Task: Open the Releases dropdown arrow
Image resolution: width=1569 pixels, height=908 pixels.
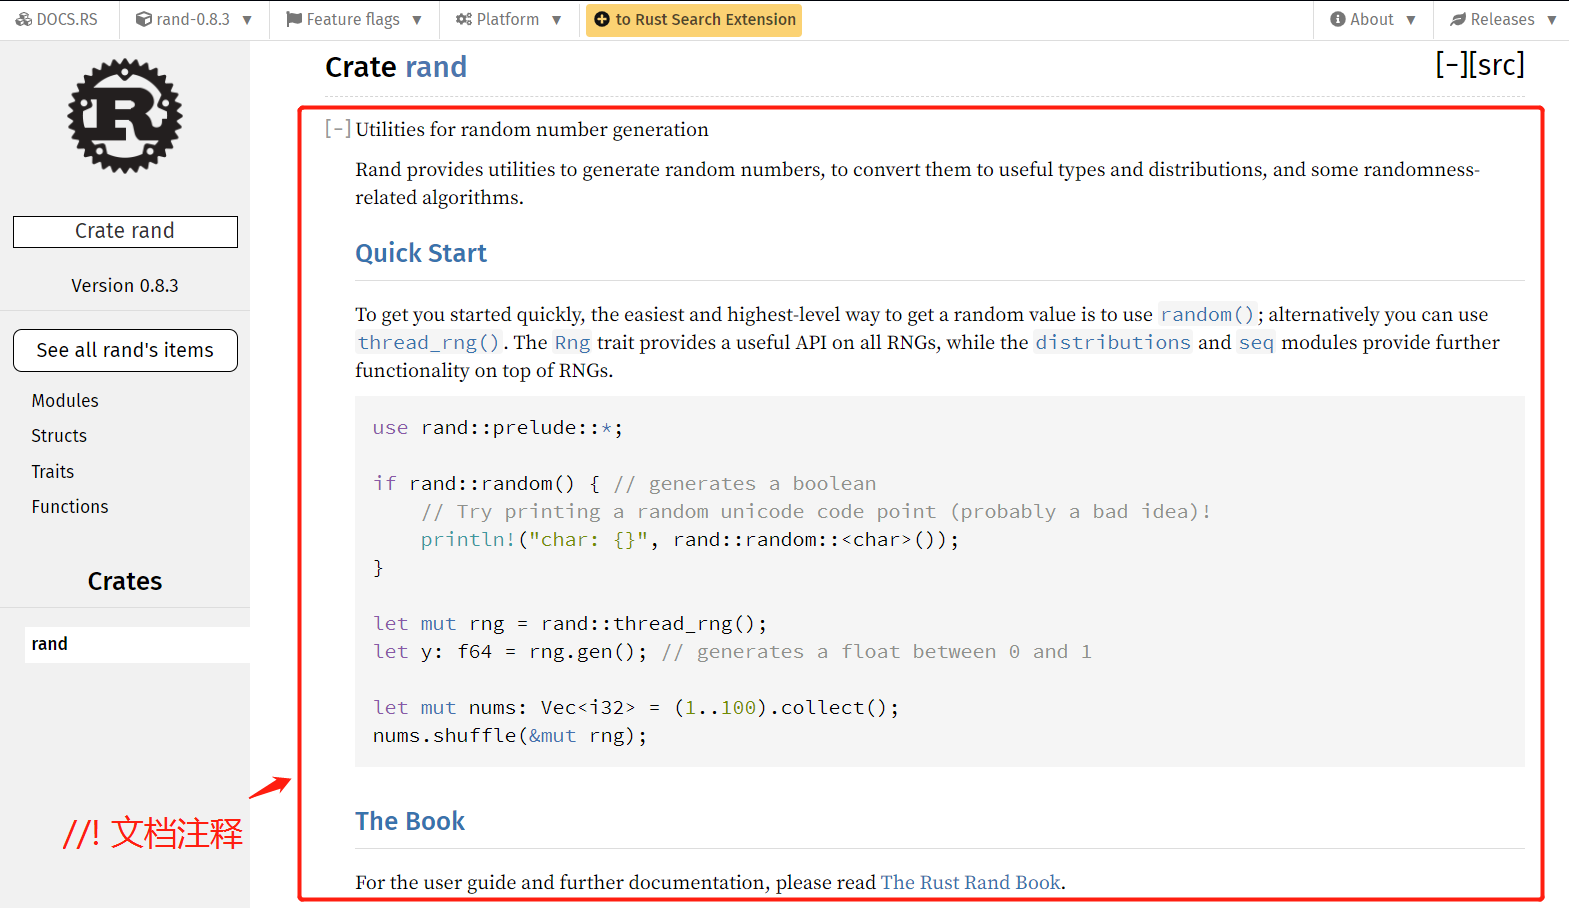Action: pyautogui.click(x=1552, y=20)
